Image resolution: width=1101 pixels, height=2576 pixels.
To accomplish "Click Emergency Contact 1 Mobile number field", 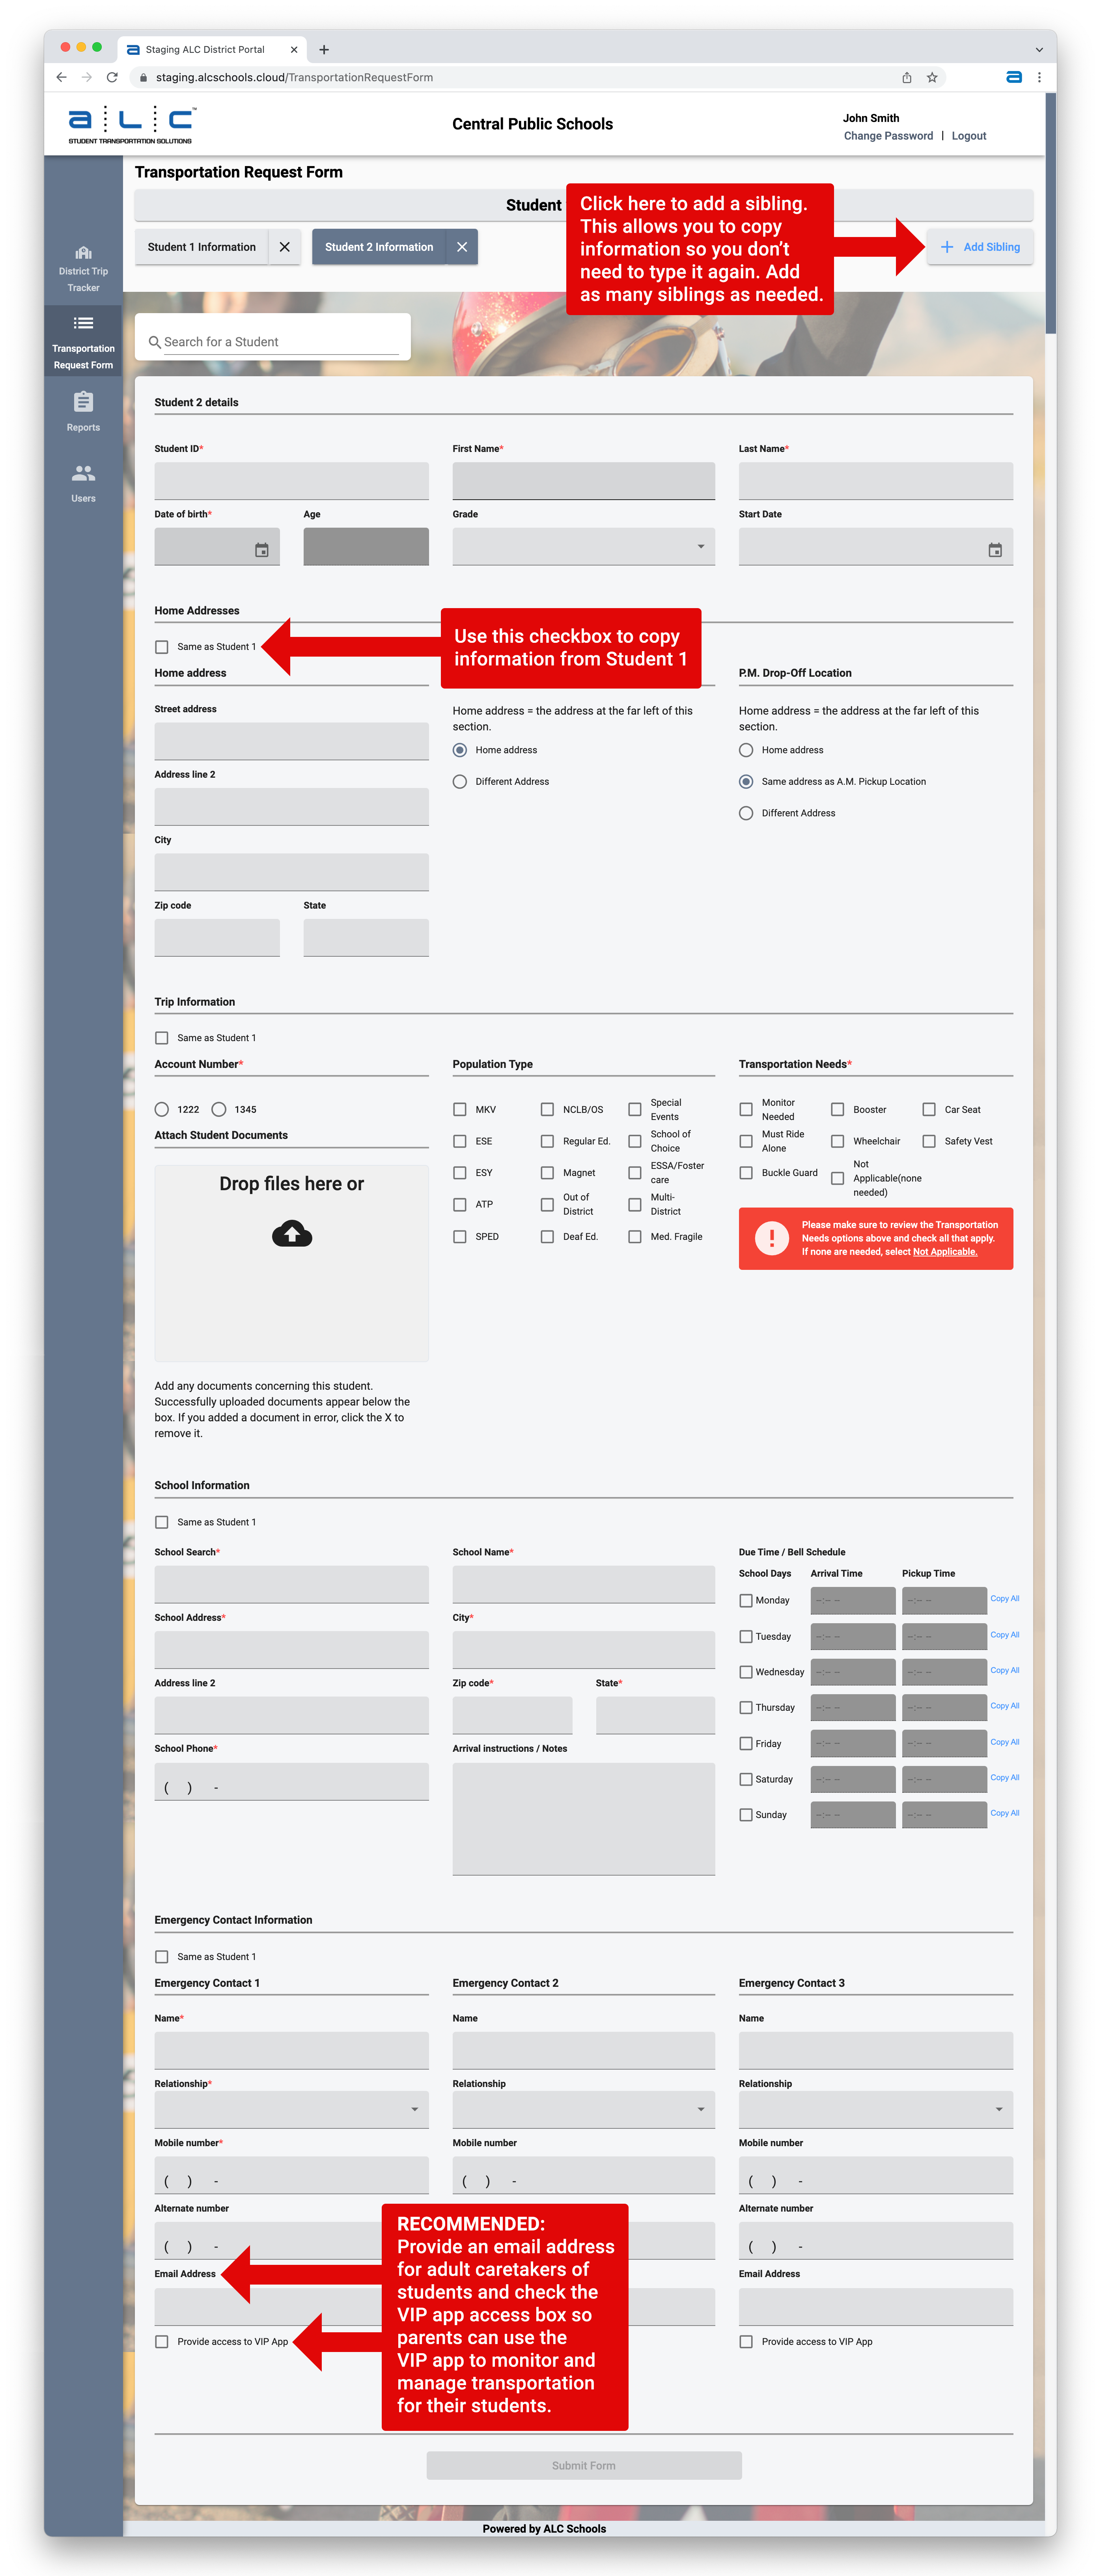I will coord(292,2176).
